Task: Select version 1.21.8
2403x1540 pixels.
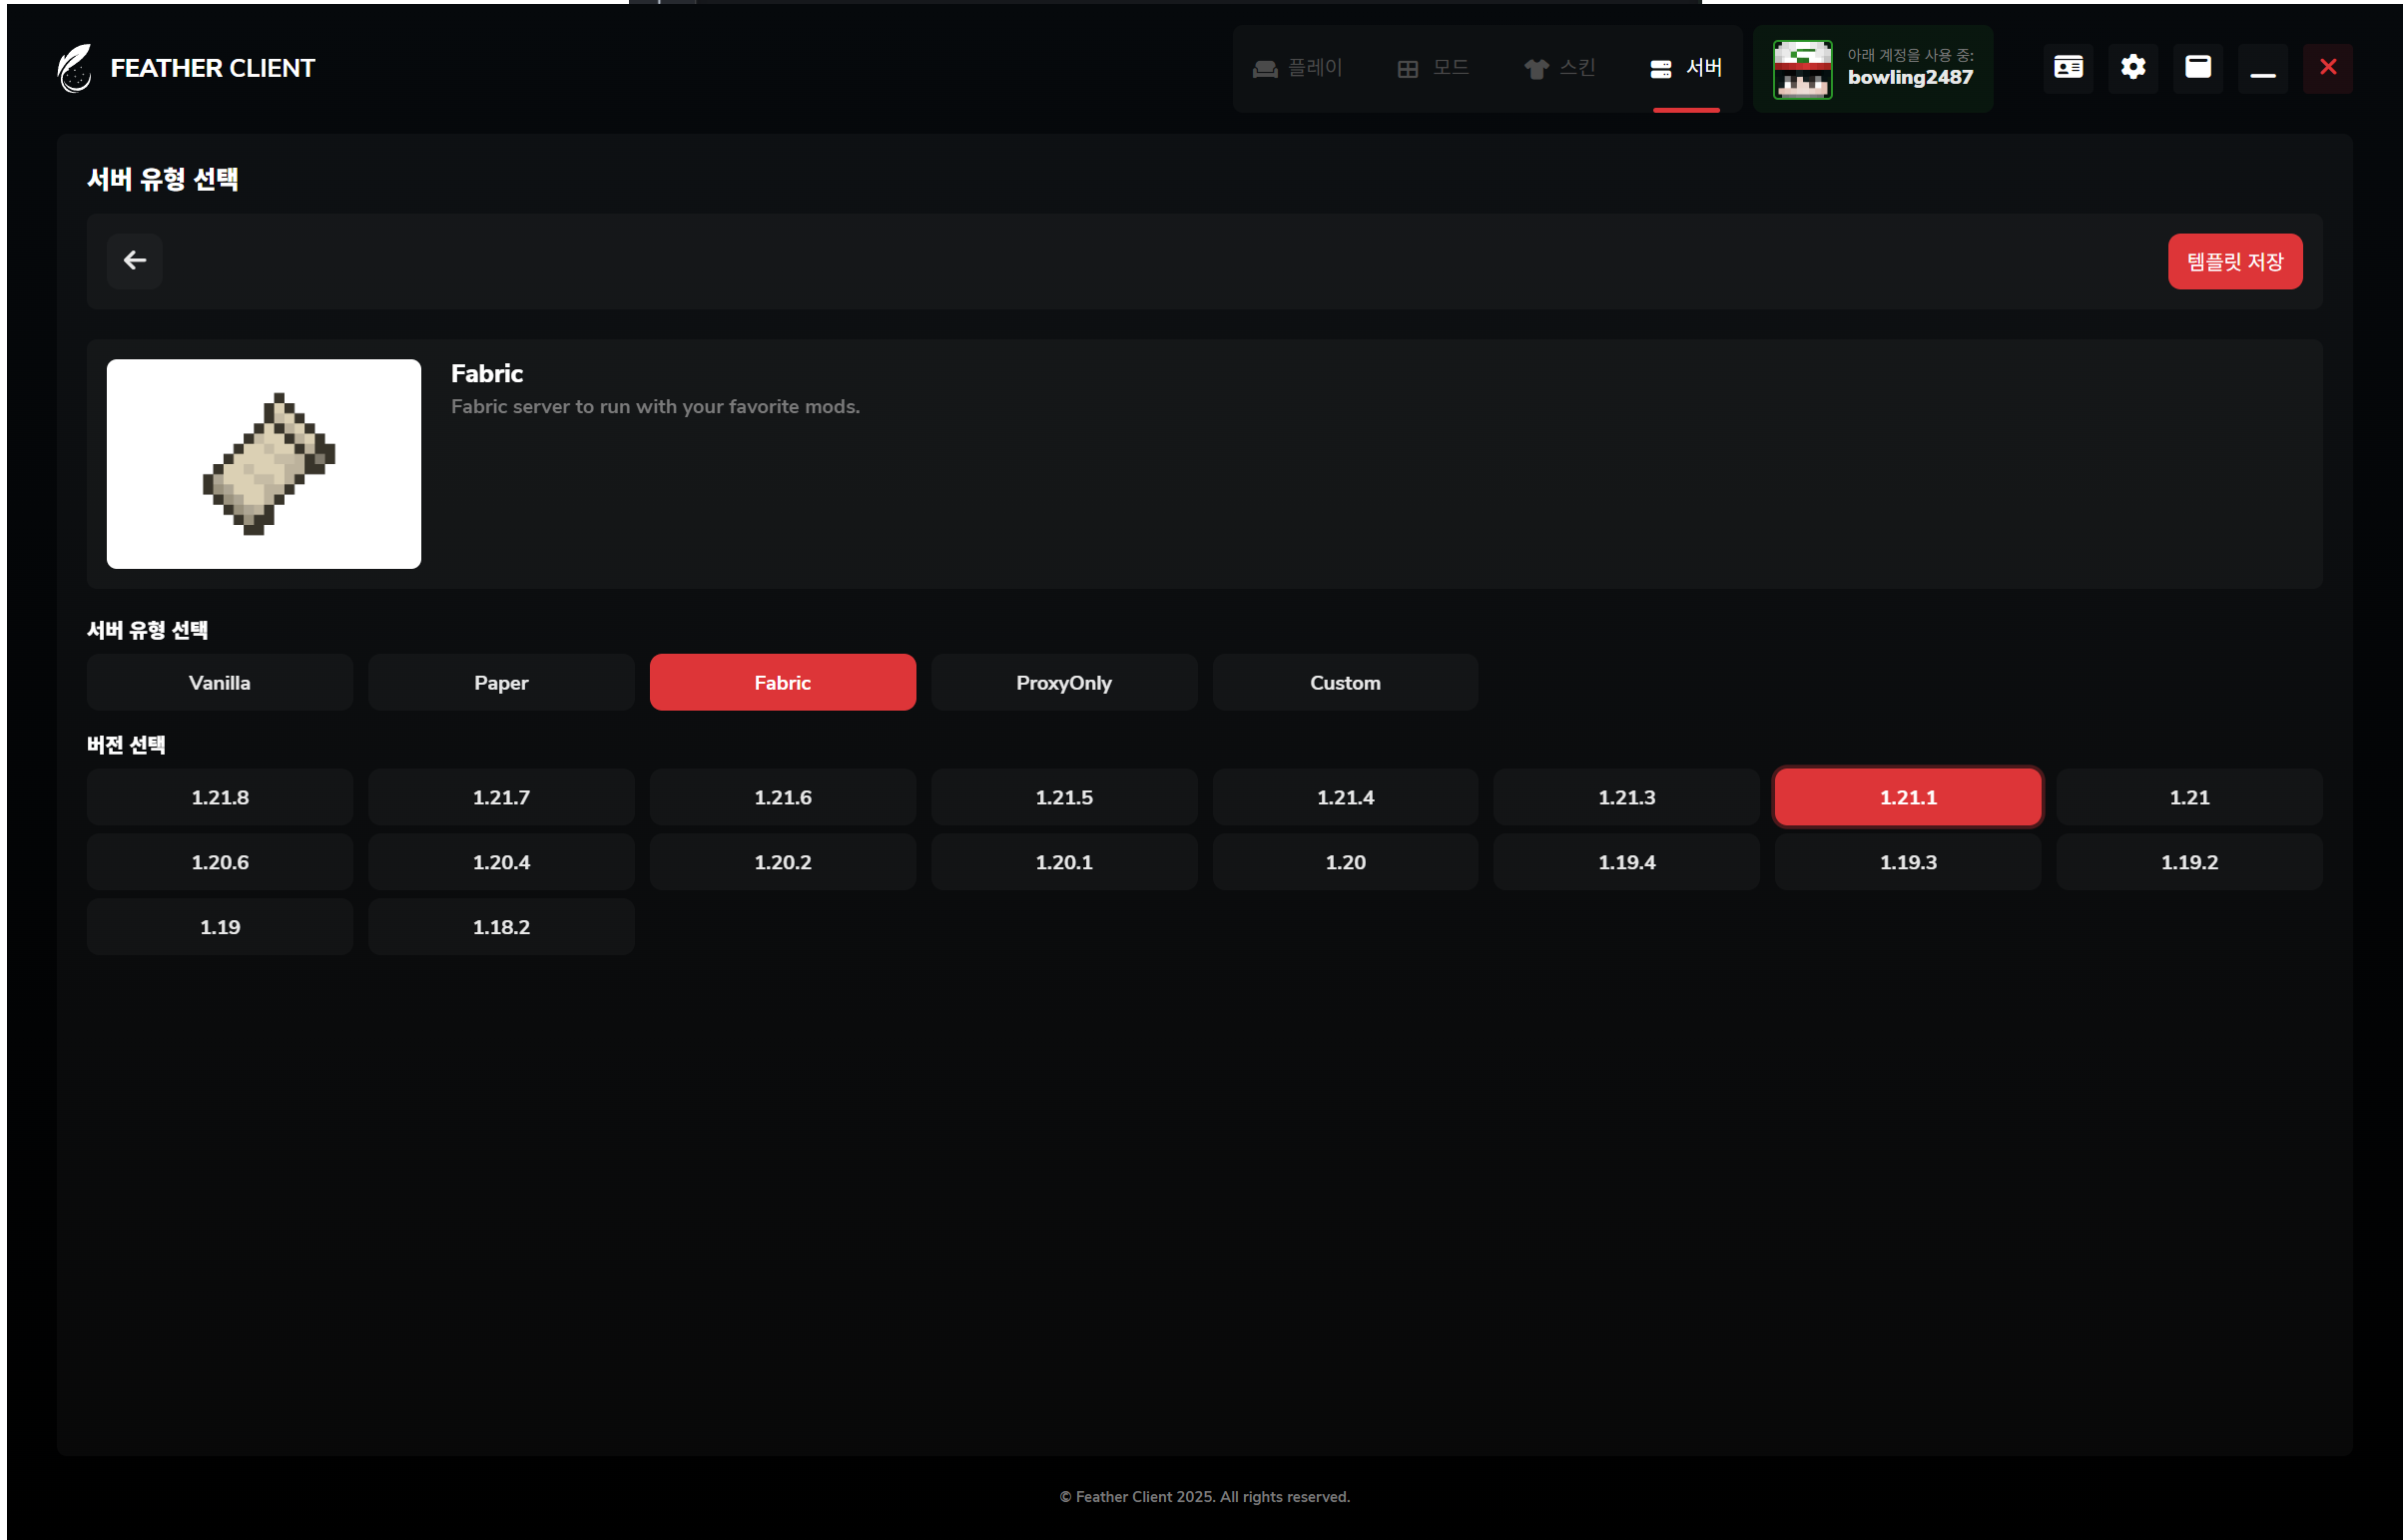Action: 219,798
